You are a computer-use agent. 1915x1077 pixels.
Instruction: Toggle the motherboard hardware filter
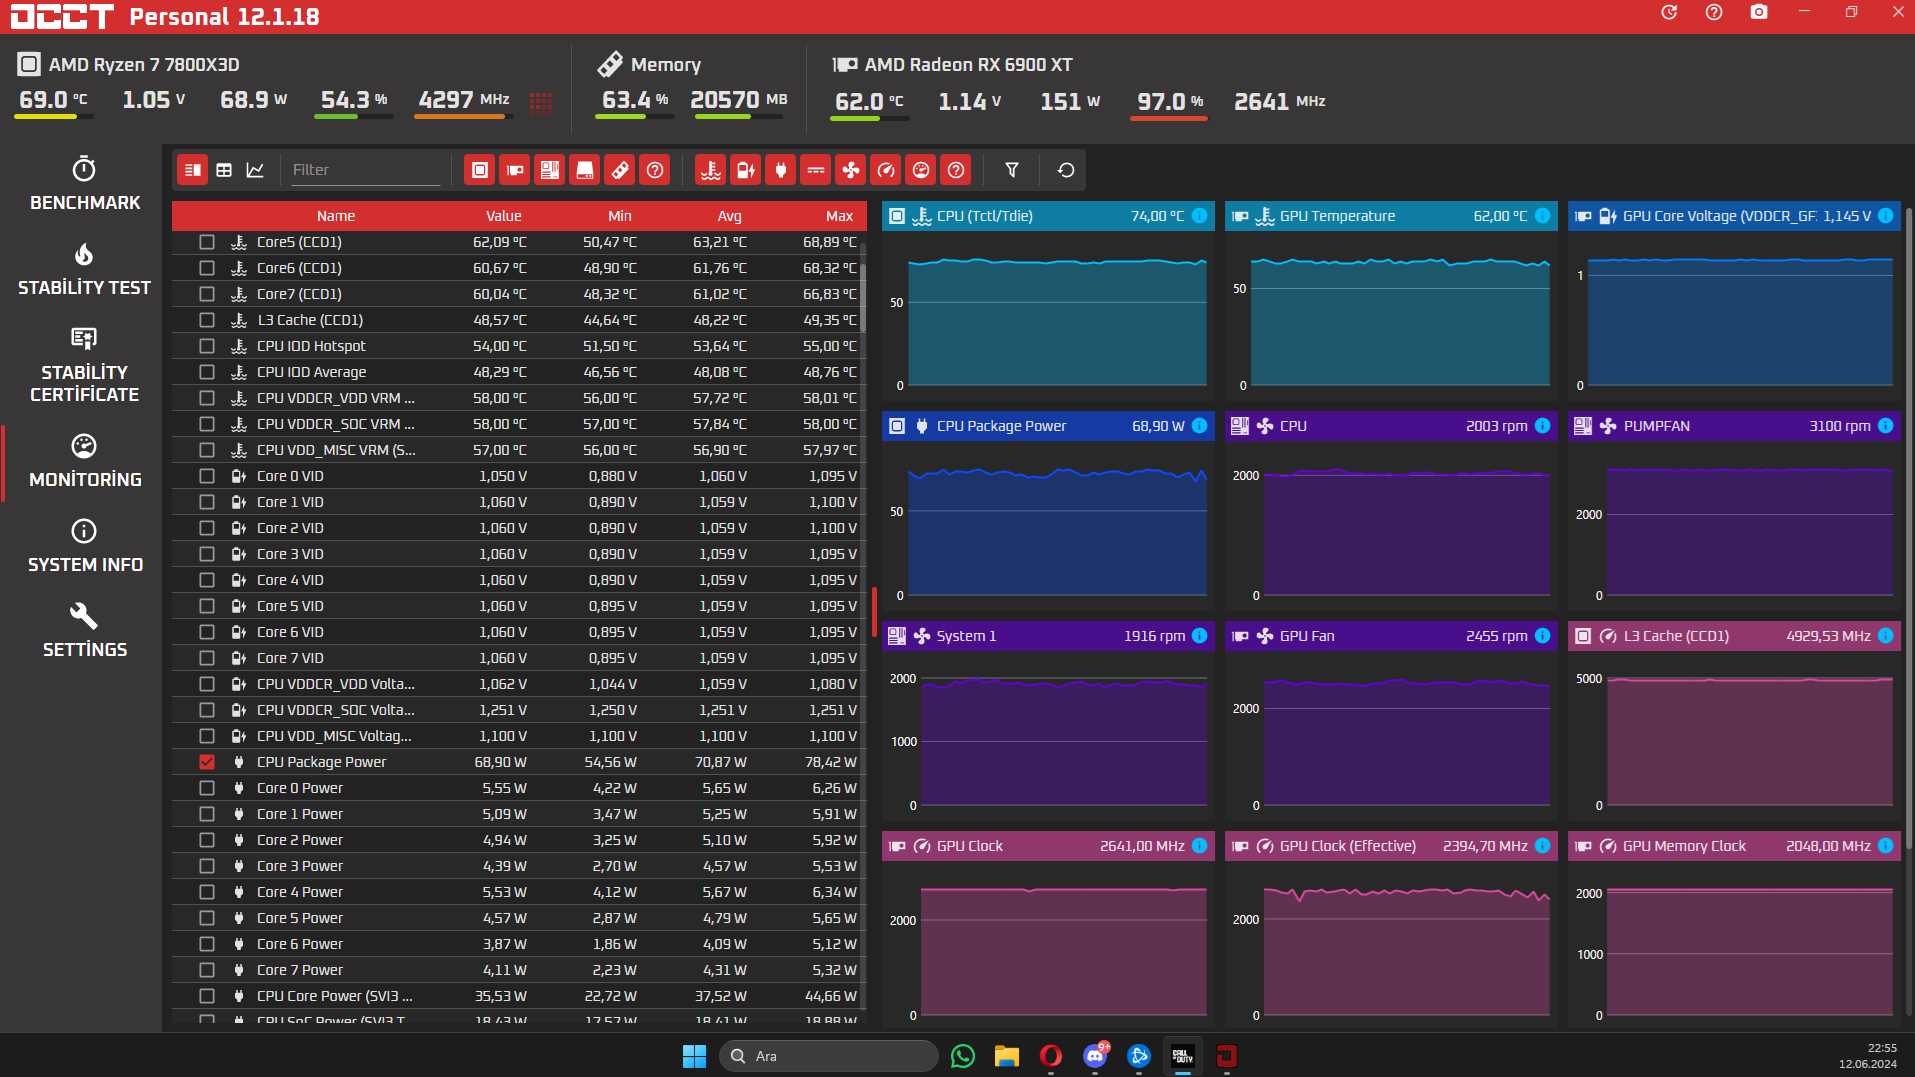(x=550, y=170)
